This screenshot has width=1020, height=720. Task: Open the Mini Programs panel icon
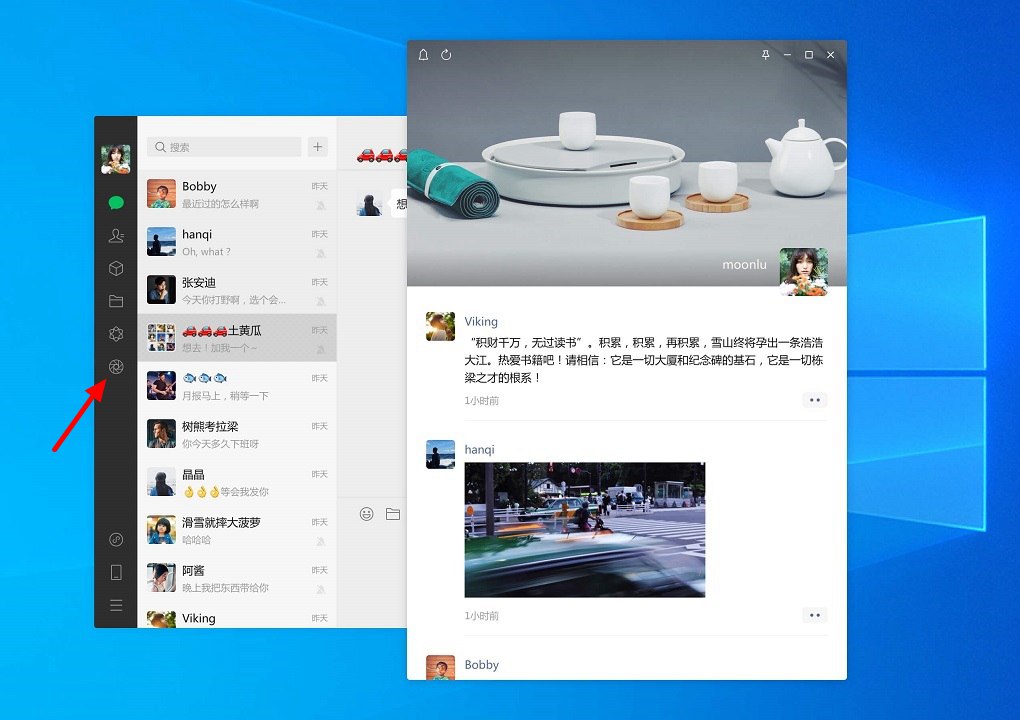coord(115,333)
